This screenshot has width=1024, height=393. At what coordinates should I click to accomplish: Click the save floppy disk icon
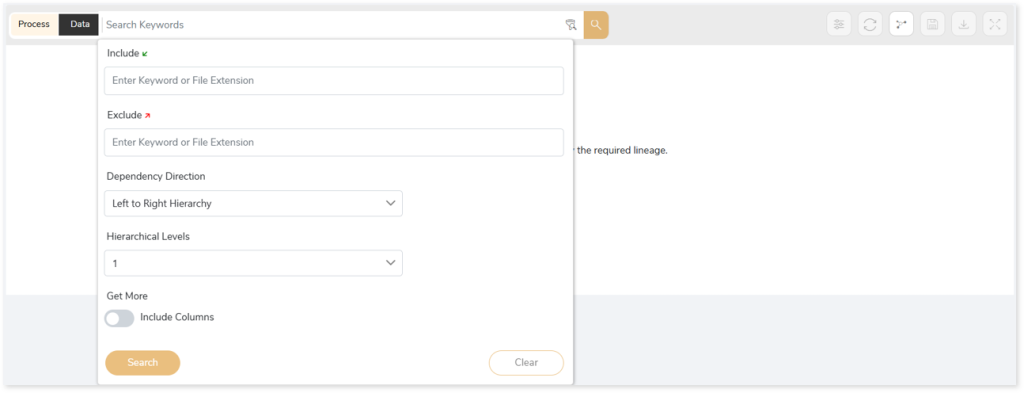tap(933, 25)
